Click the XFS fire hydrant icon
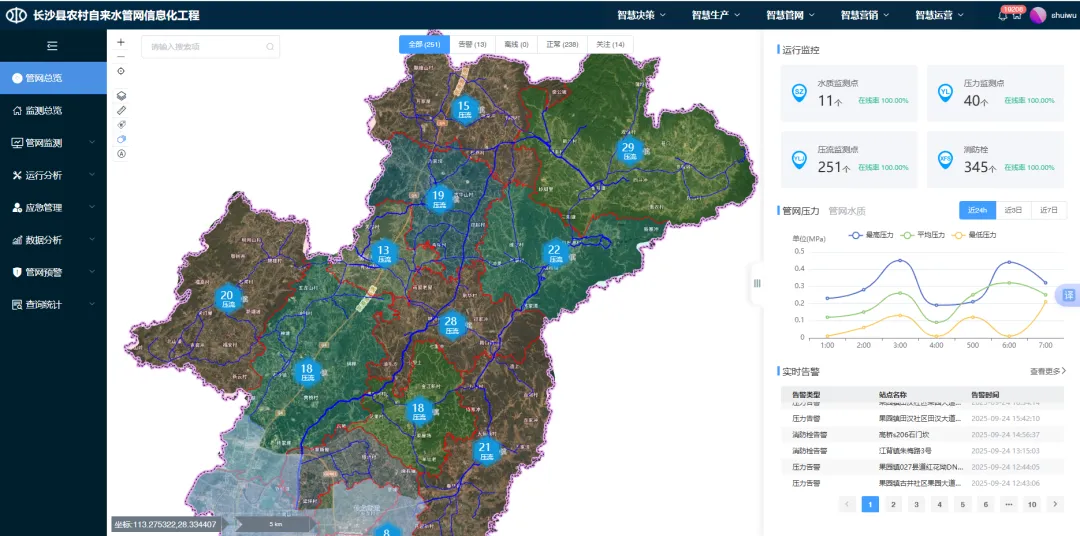This screenshot has height=536, width=1080. click(945, 159)
